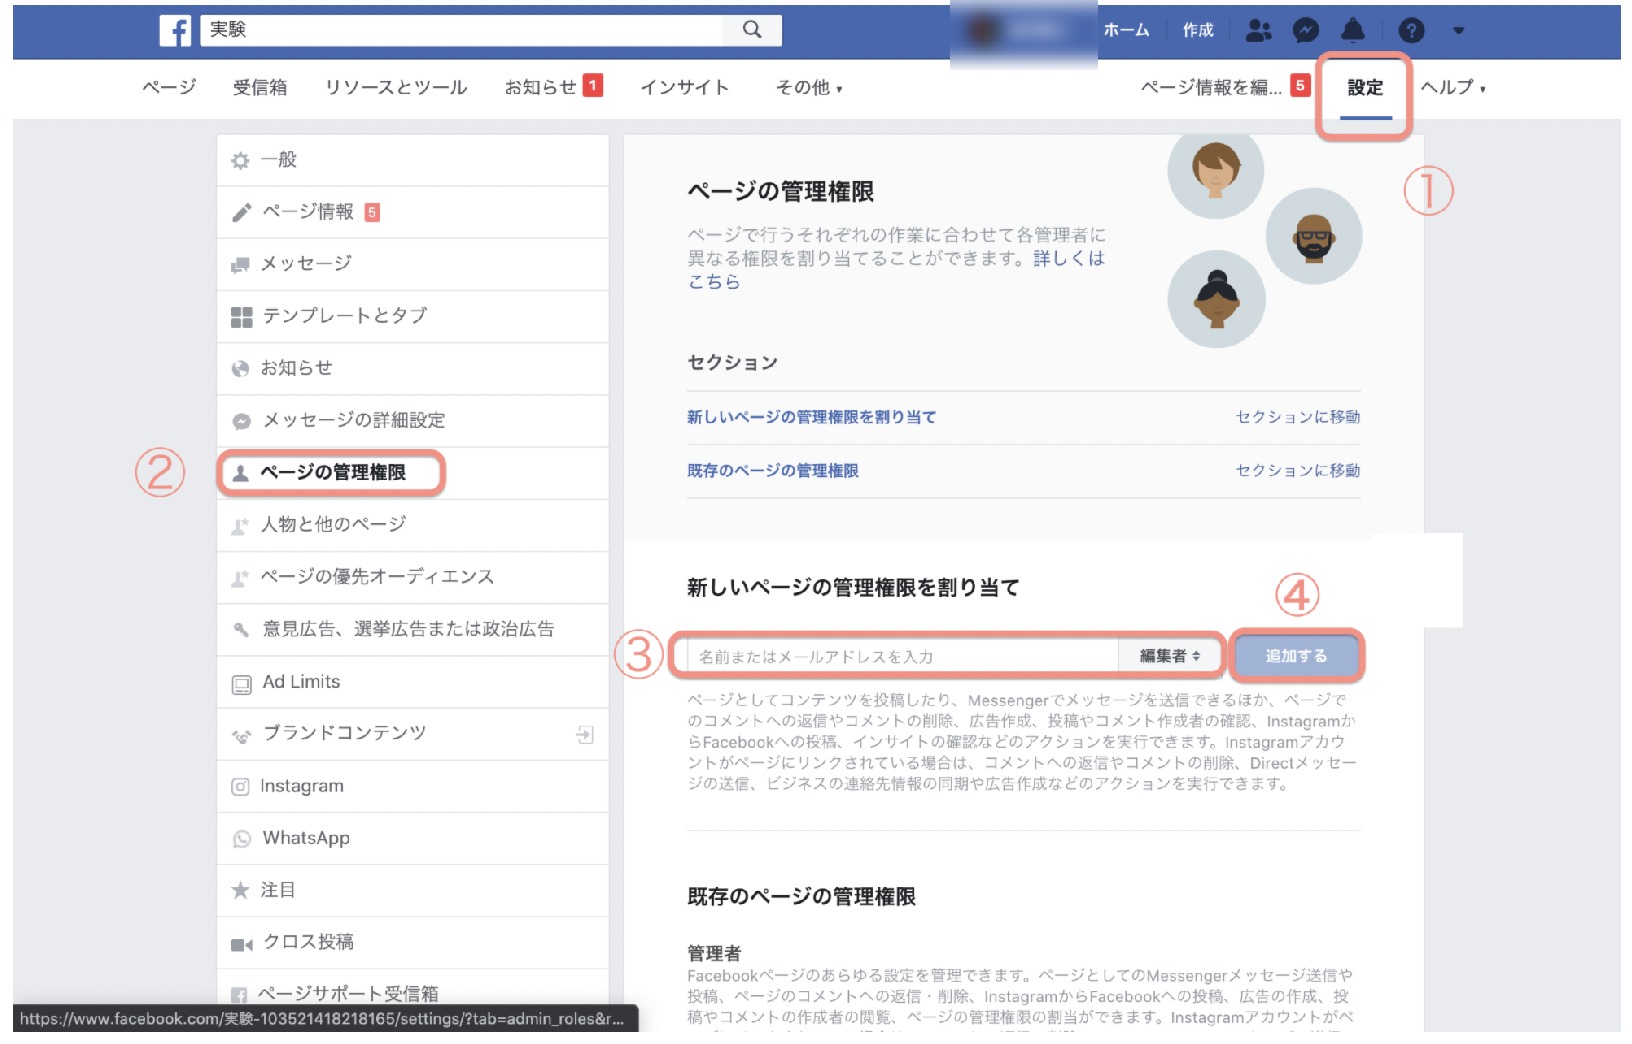
Task: Click the search magnifier icon
Action: (x=752, y=30)
